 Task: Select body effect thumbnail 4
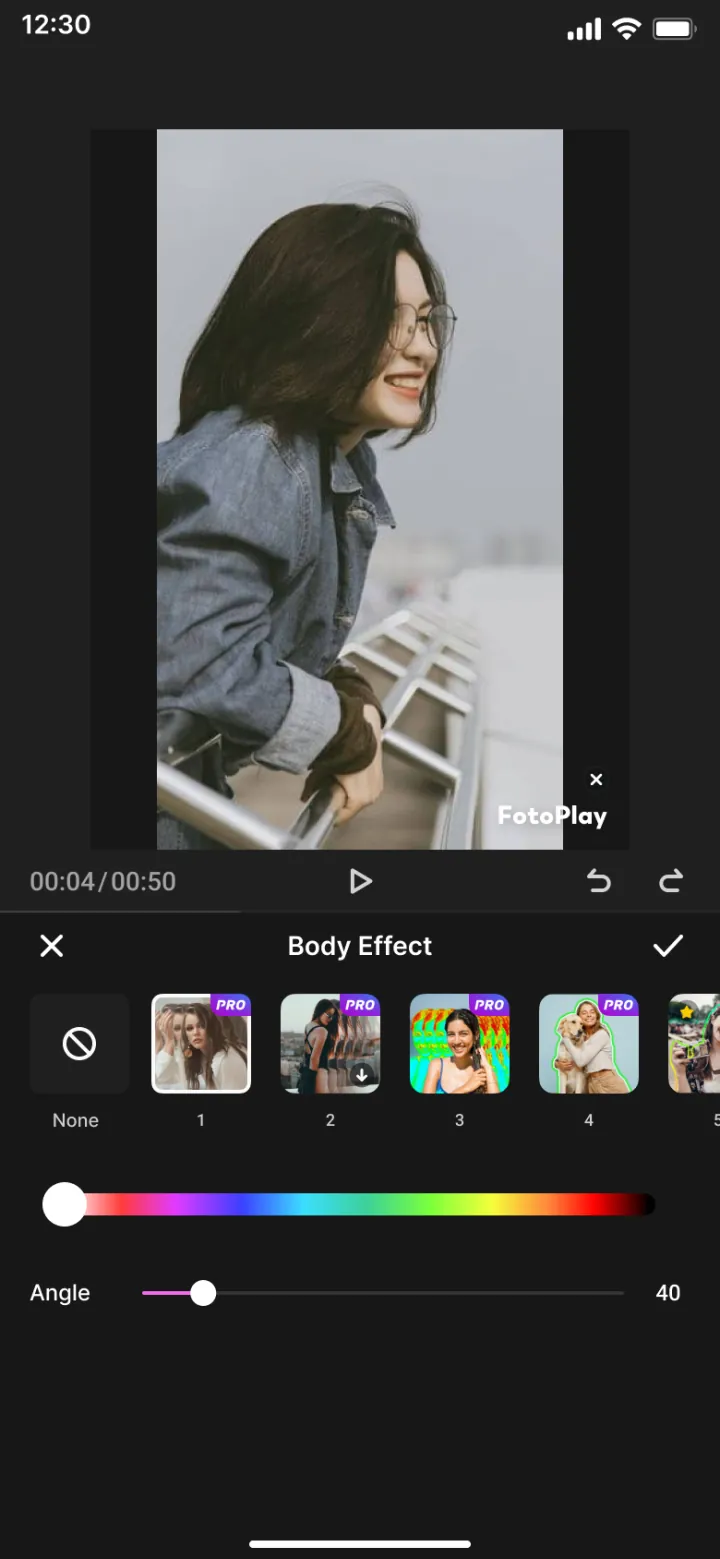tap(589, 1044)
